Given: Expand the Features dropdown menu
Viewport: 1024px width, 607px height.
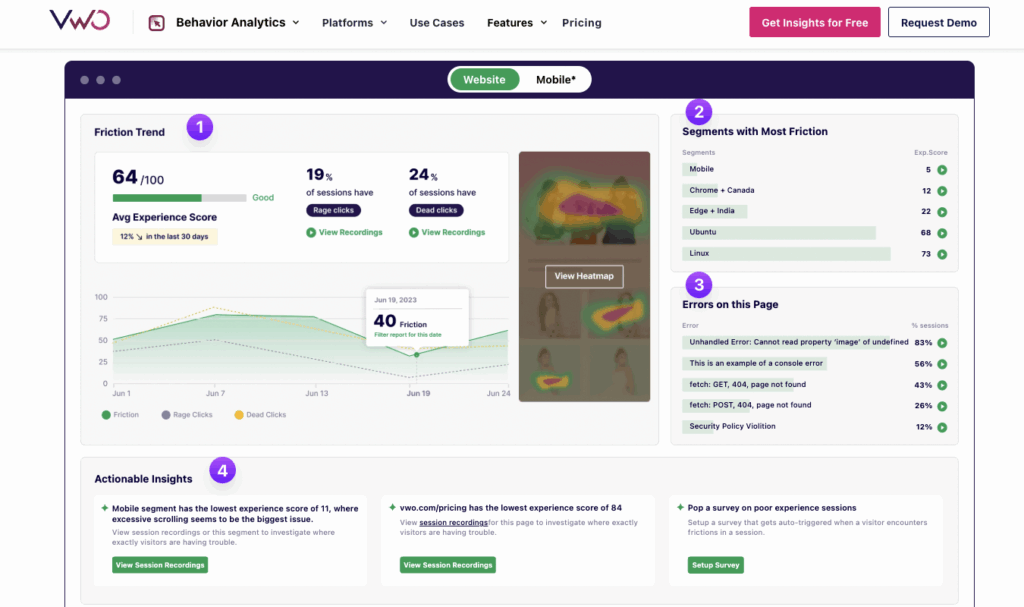Looking at the screenshot, I should point(516,23).
